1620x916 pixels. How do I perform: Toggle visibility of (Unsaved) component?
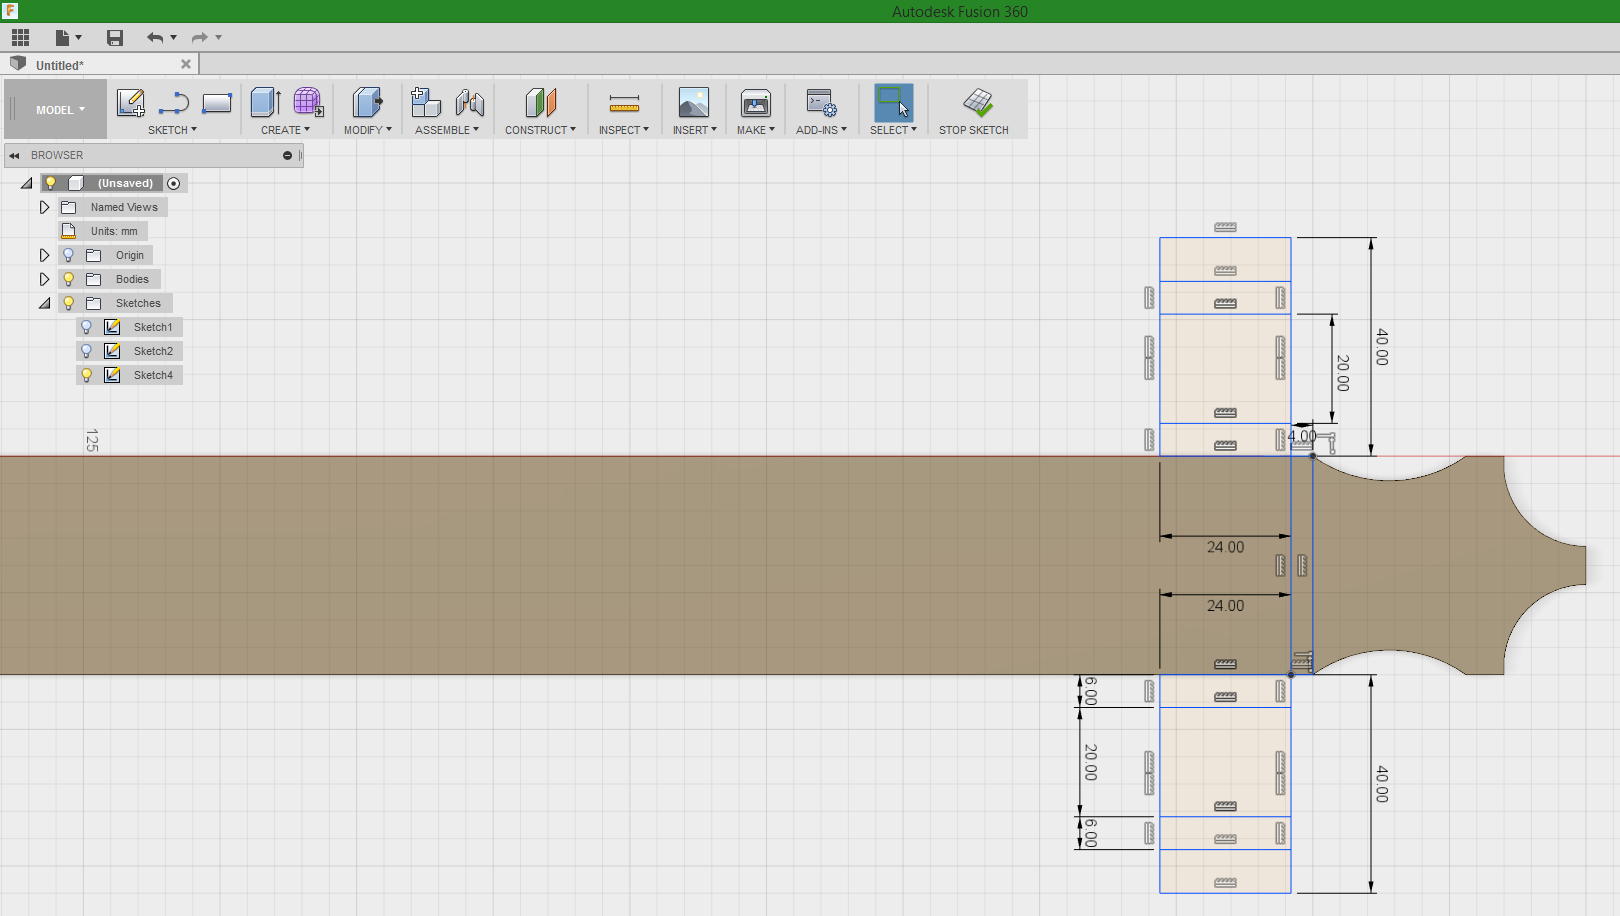[51, 183]
